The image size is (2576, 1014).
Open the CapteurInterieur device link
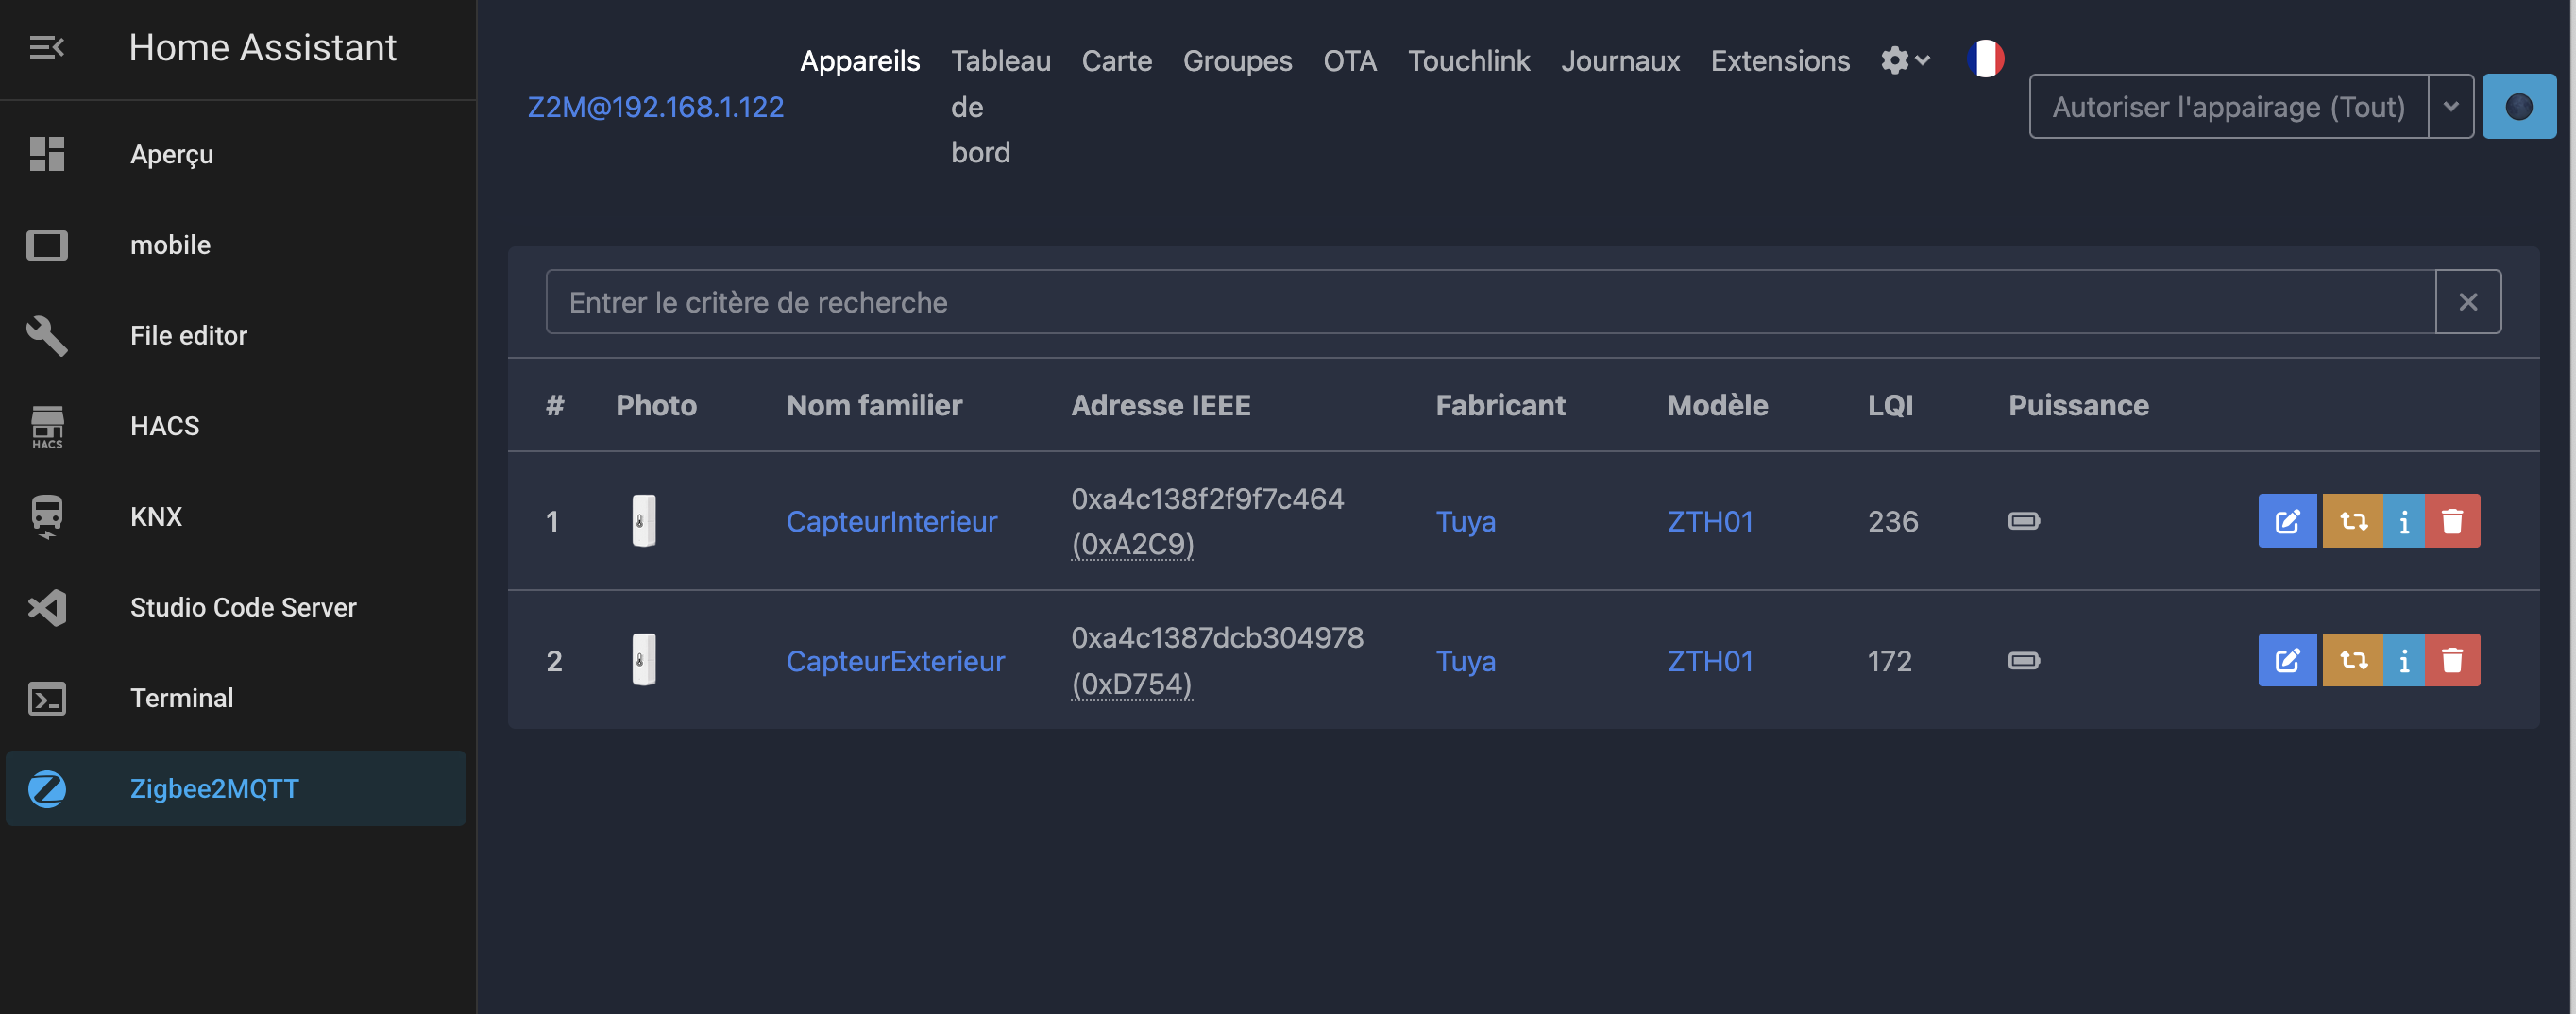pyautogui.click(x=892, y=521)
